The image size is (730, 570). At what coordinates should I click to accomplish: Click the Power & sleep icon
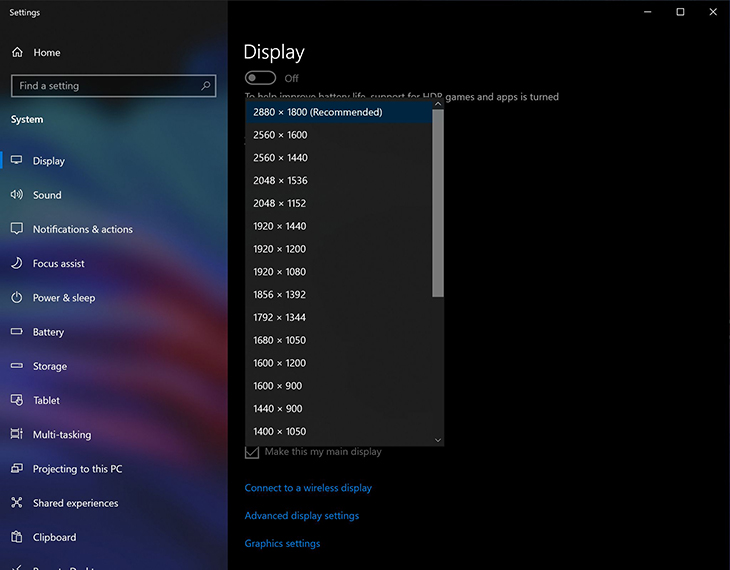pos(17,297)
